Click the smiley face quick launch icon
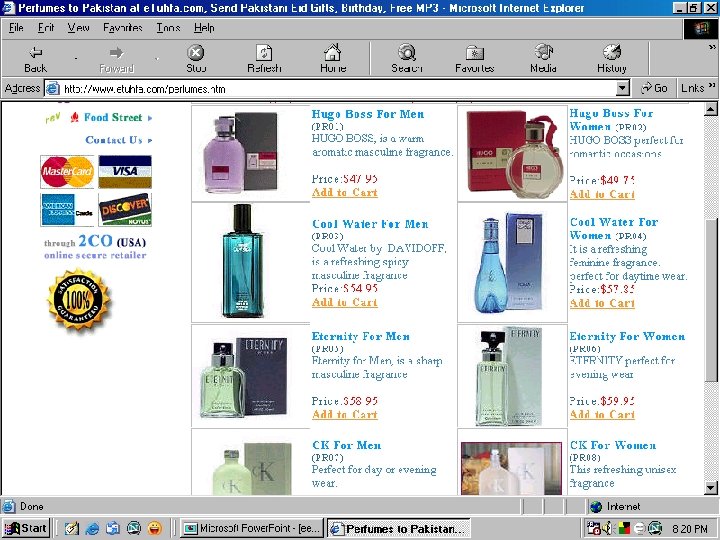 155,529
